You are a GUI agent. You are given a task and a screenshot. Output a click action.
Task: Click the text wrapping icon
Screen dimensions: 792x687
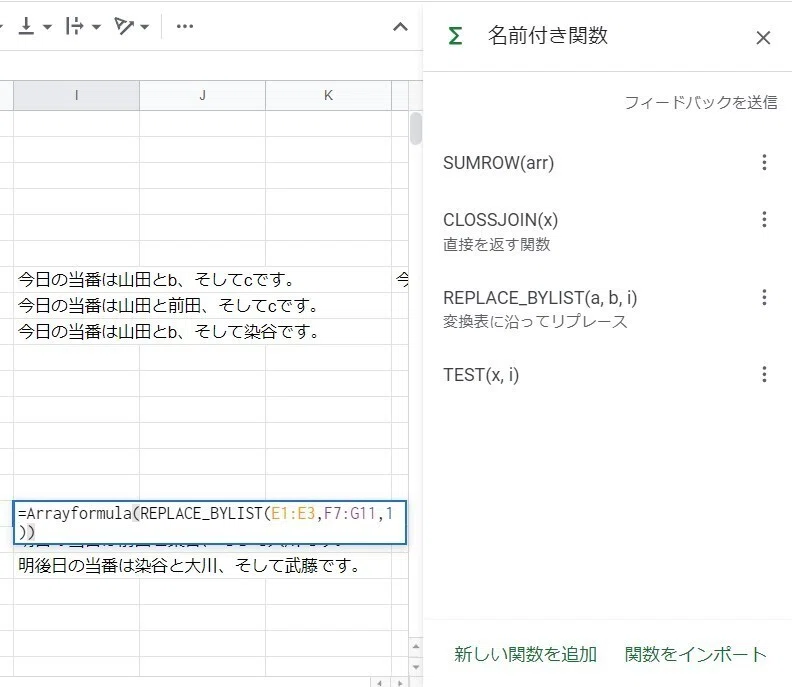point(74,26)
